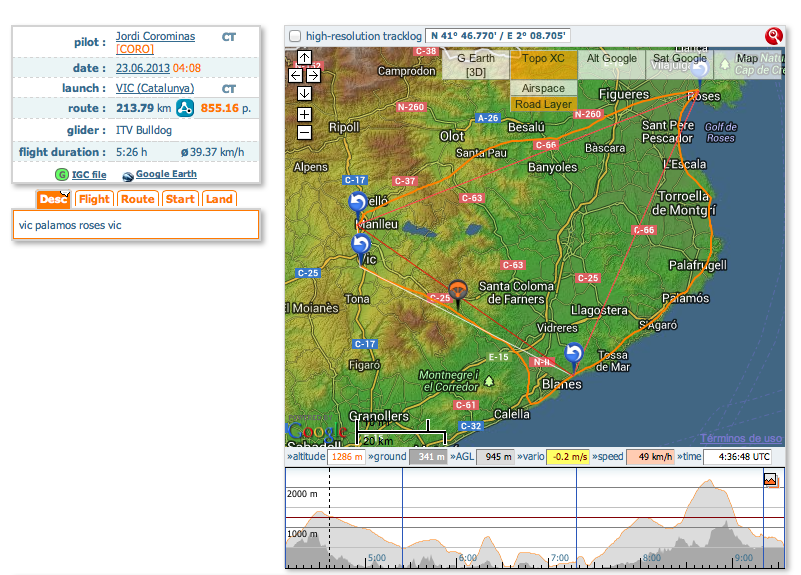Click the chart toggle icon in altitude graph
The width and height of the screenshot is (801, 575).
tap(770, 480)
